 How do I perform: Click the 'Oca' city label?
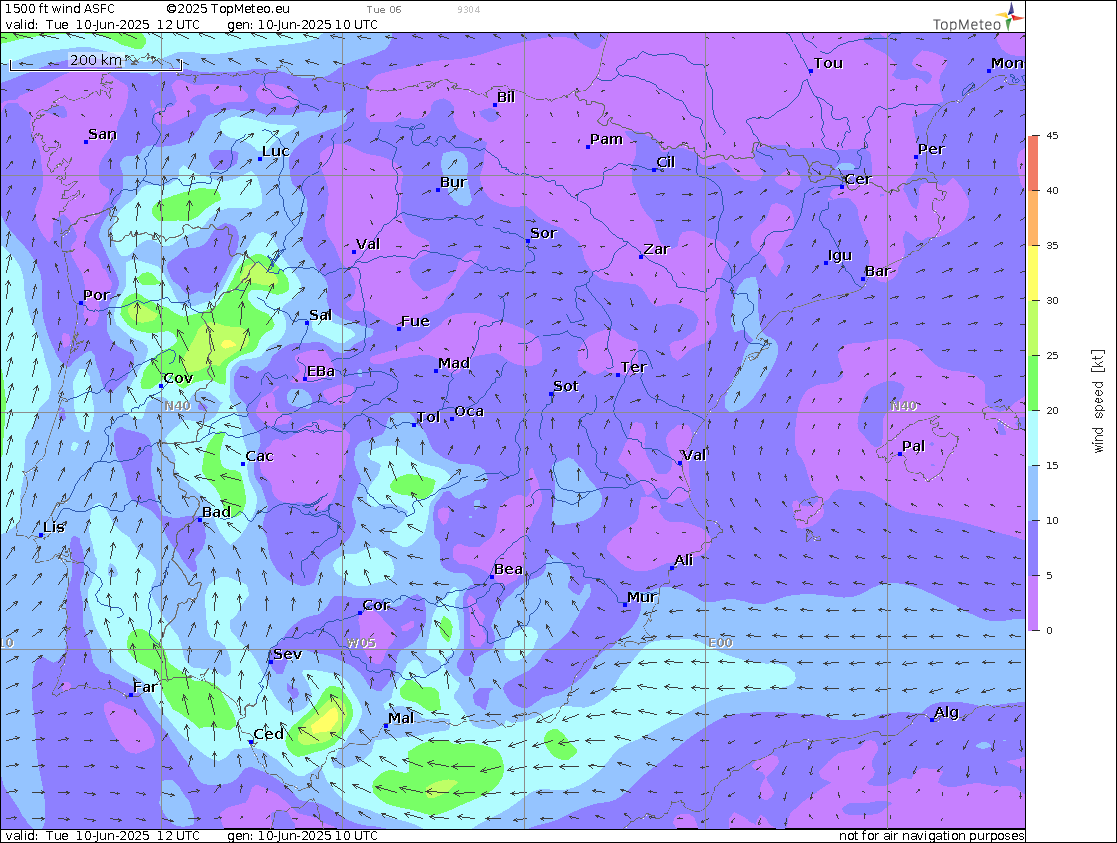click(x=469, y=411)
